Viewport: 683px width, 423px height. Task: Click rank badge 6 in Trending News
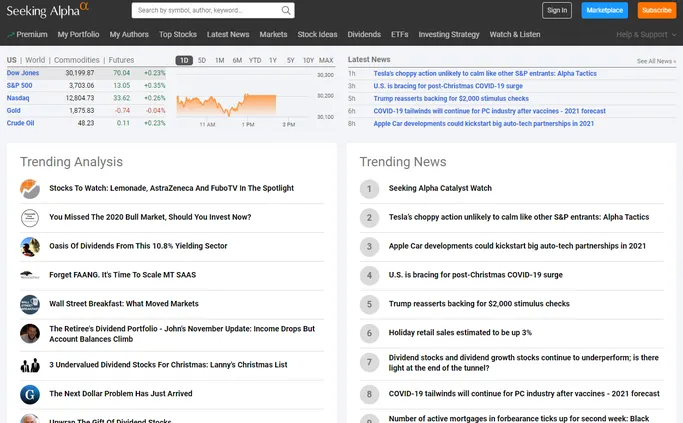point(369,333)
